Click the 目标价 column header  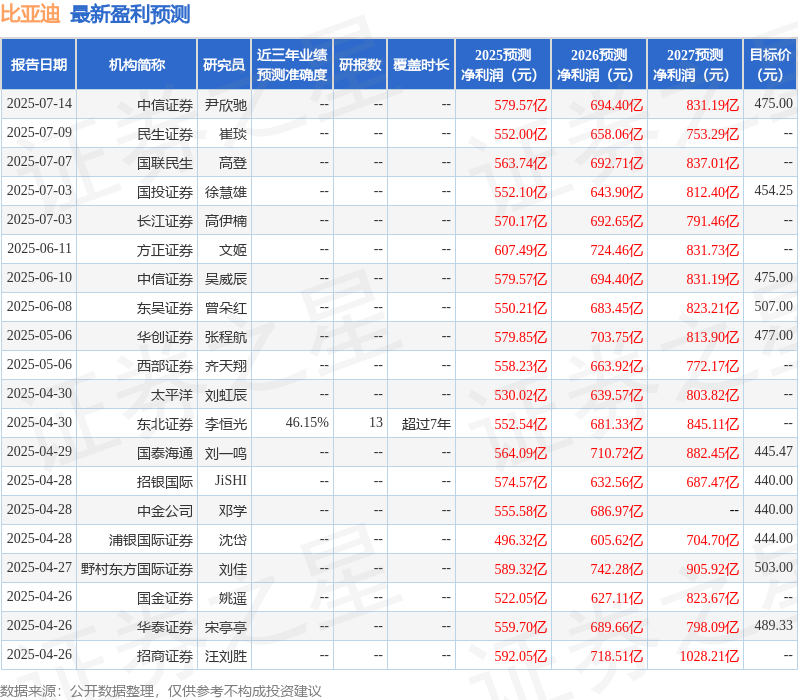(x=771, y=65)
